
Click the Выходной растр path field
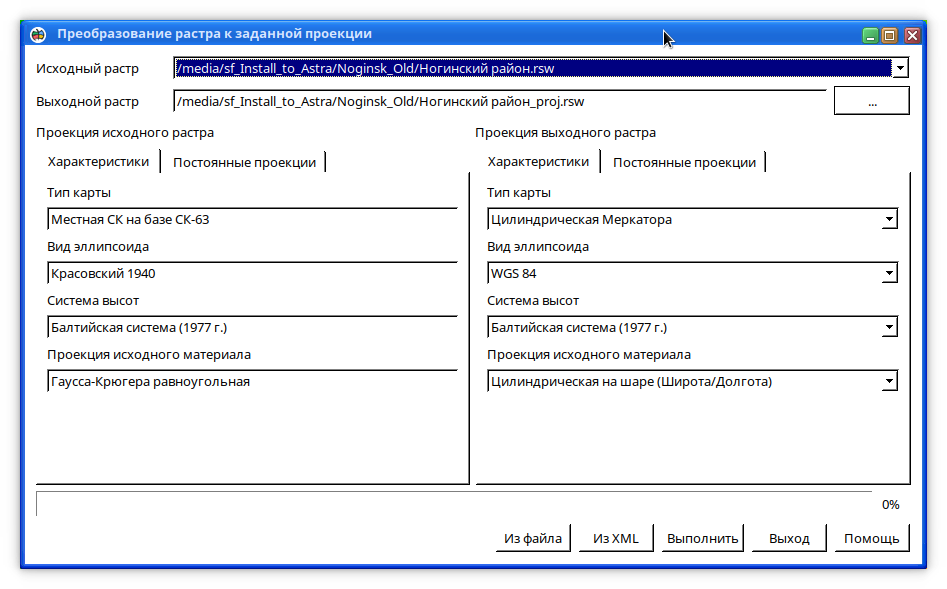500,101
